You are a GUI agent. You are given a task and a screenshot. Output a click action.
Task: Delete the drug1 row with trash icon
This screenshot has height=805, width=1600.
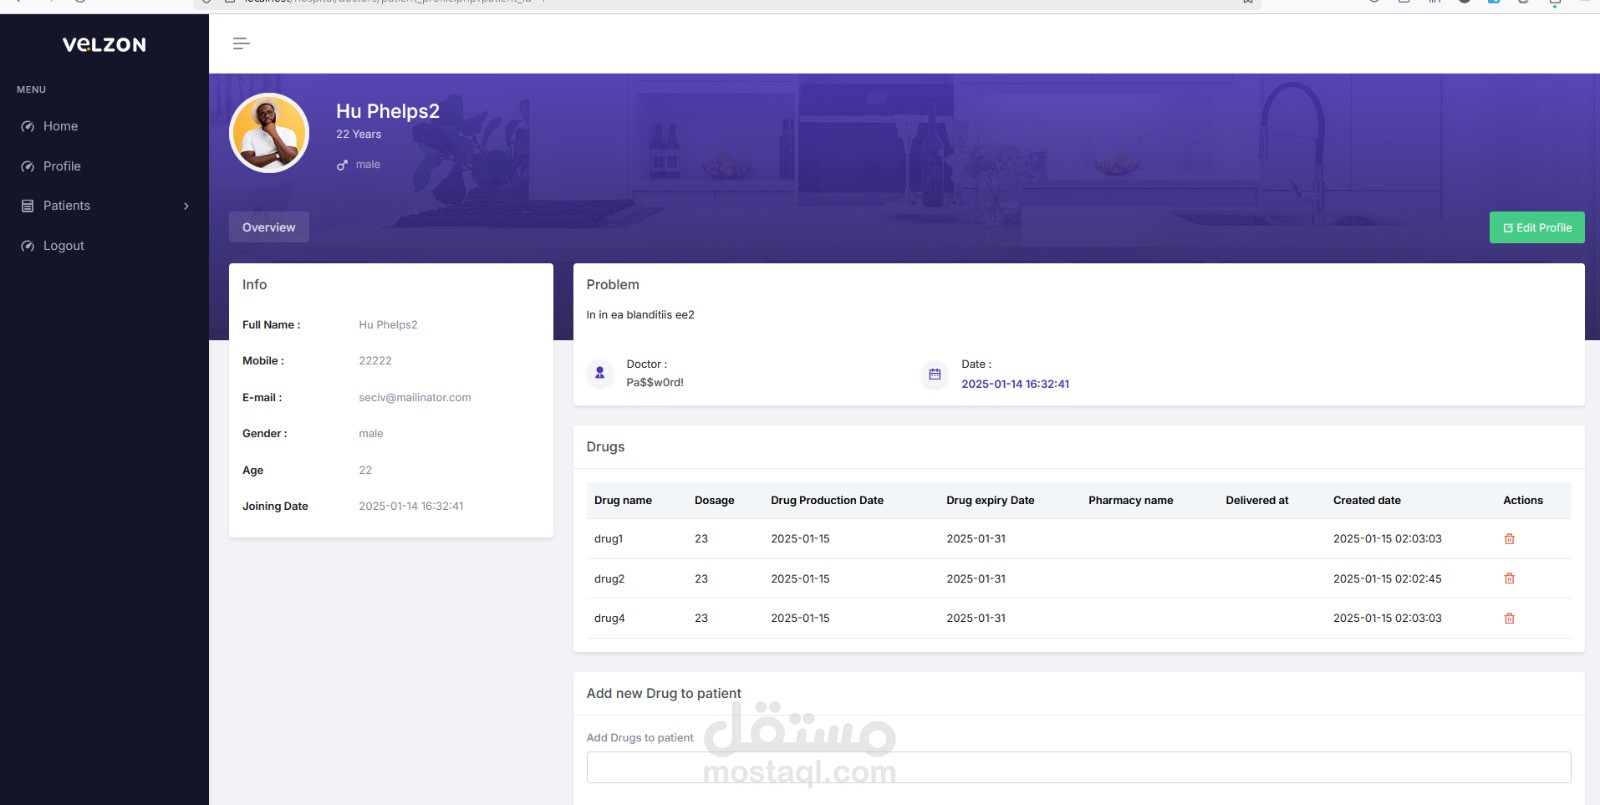pos(1509,539)
